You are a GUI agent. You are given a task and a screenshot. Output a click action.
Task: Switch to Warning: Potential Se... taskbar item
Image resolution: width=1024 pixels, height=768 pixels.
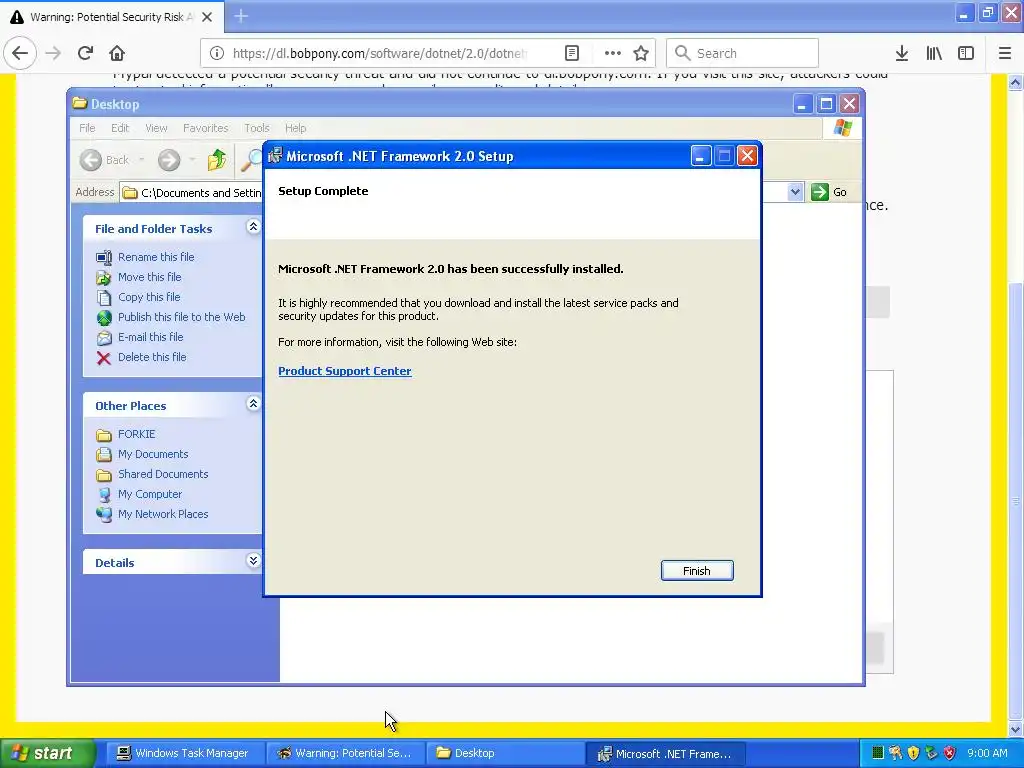346,753
